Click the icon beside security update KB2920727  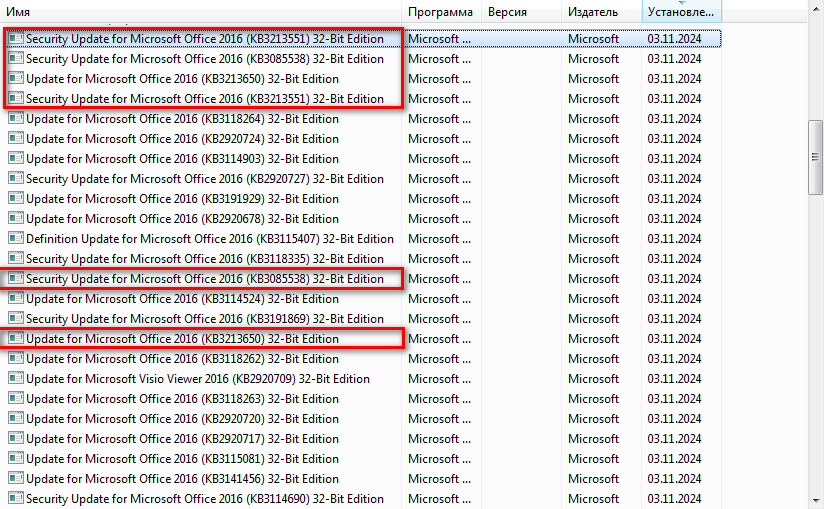16,179
